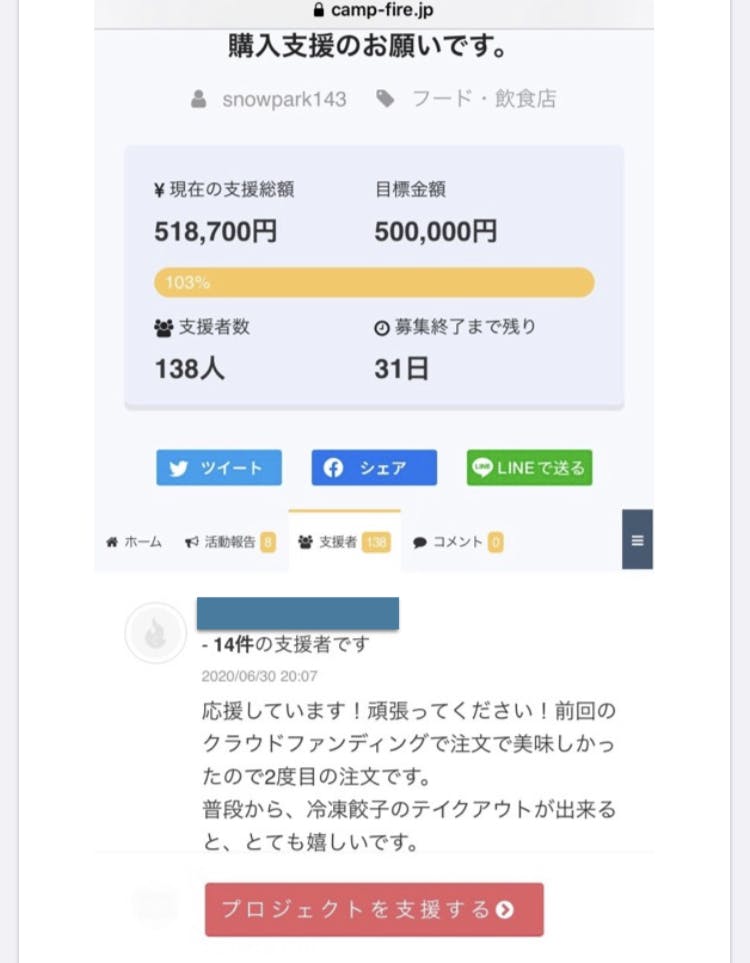The width and height of the screenshot is (750, 963).
Task: Click the 103% funding progress bar
Action: coord(374,282)
